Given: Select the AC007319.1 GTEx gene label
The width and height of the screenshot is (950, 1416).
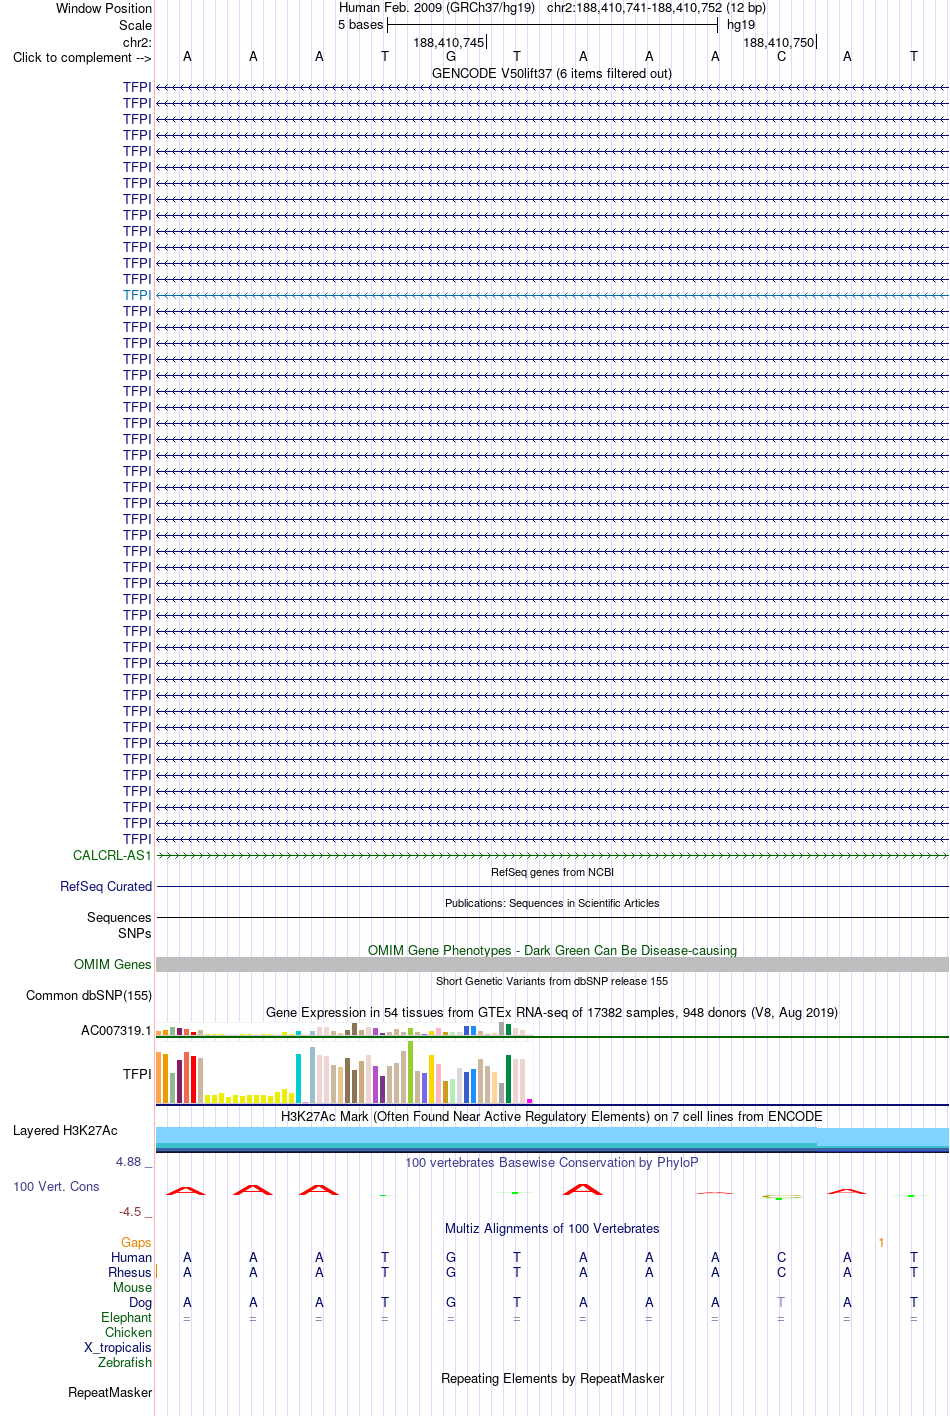Looking at the screenshot, I should (x=116, y=1030).
